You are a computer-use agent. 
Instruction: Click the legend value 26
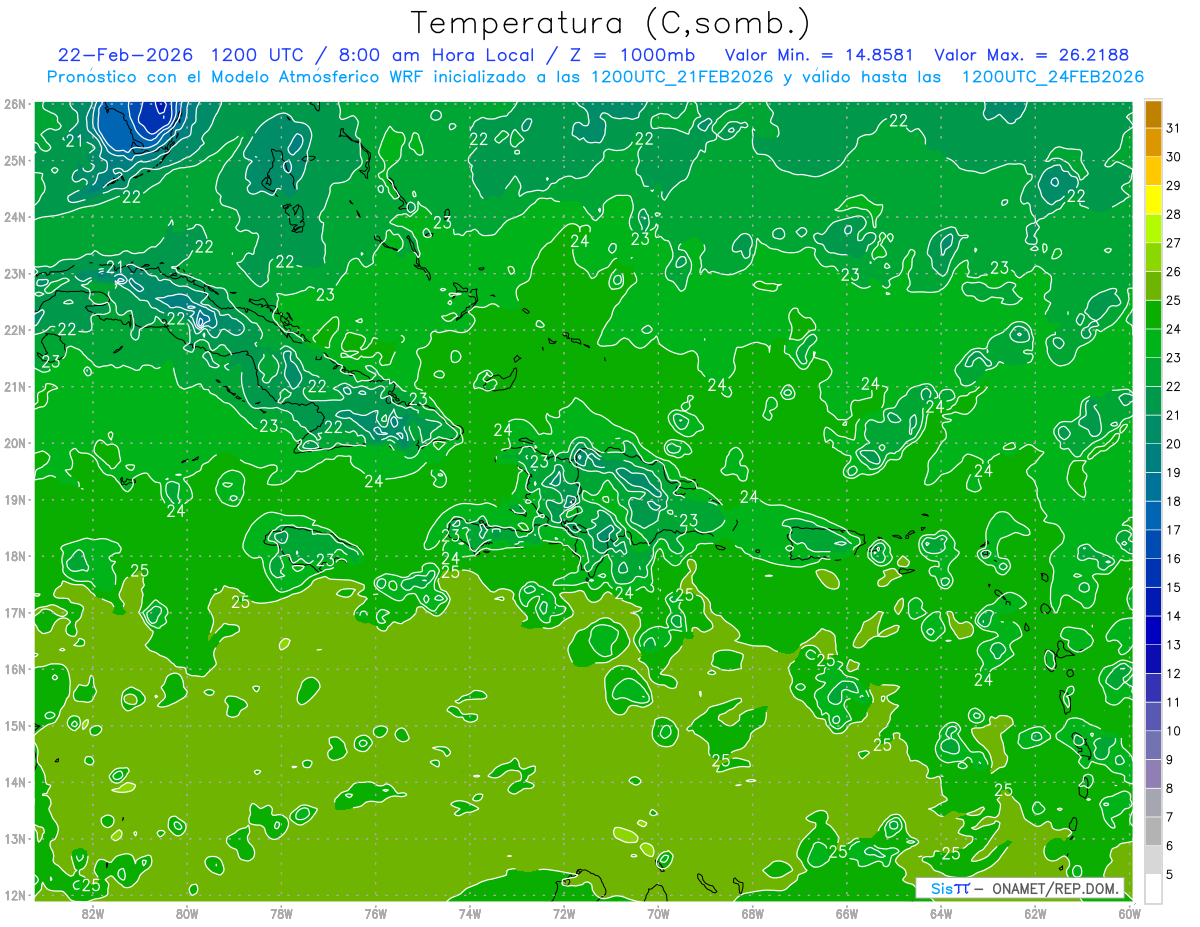pyautogui.click(x=1173, y=272)
